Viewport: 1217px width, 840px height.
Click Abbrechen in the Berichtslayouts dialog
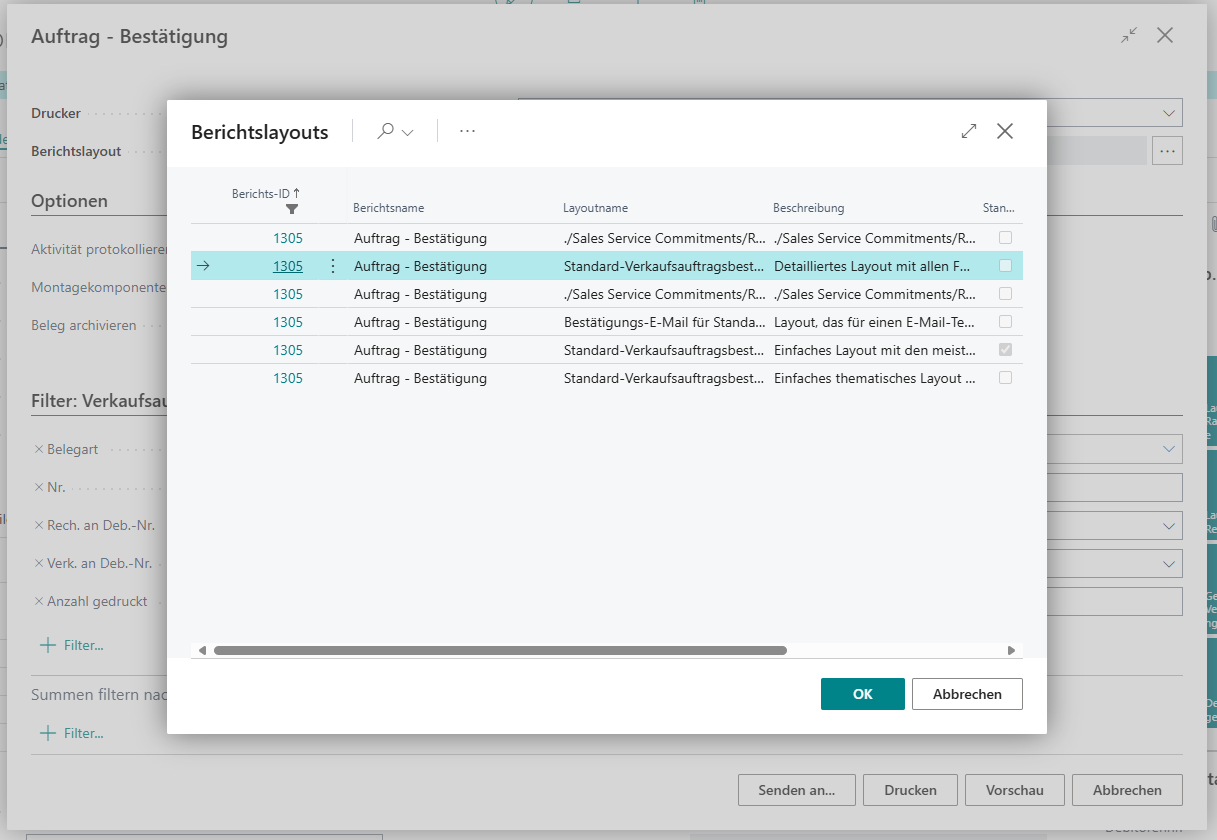click(967, 694)
